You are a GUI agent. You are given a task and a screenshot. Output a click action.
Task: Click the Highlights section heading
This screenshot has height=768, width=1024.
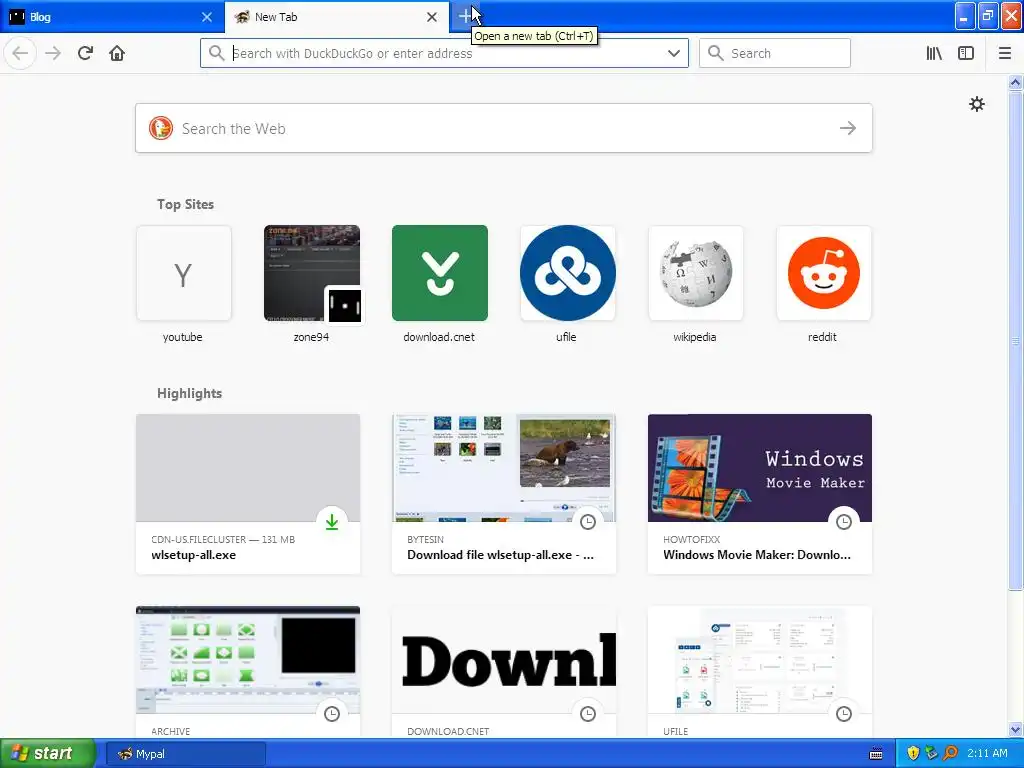click(x=189, y=393)
